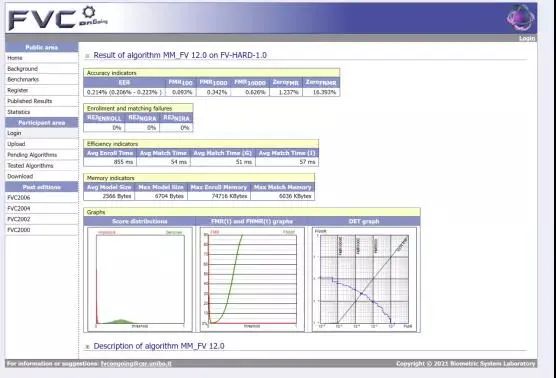Open the DET graph thumbnail

point(364,279)
